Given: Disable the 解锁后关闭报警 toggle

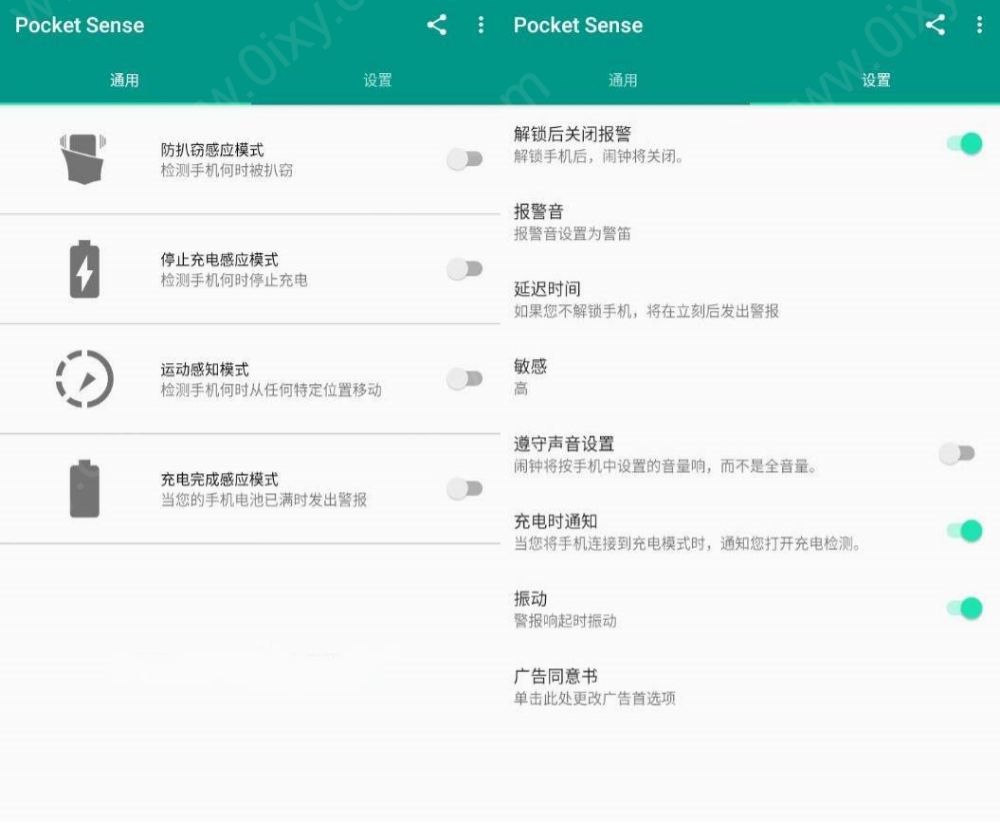Looking at the screenshot, I should [x=964, y=144].
